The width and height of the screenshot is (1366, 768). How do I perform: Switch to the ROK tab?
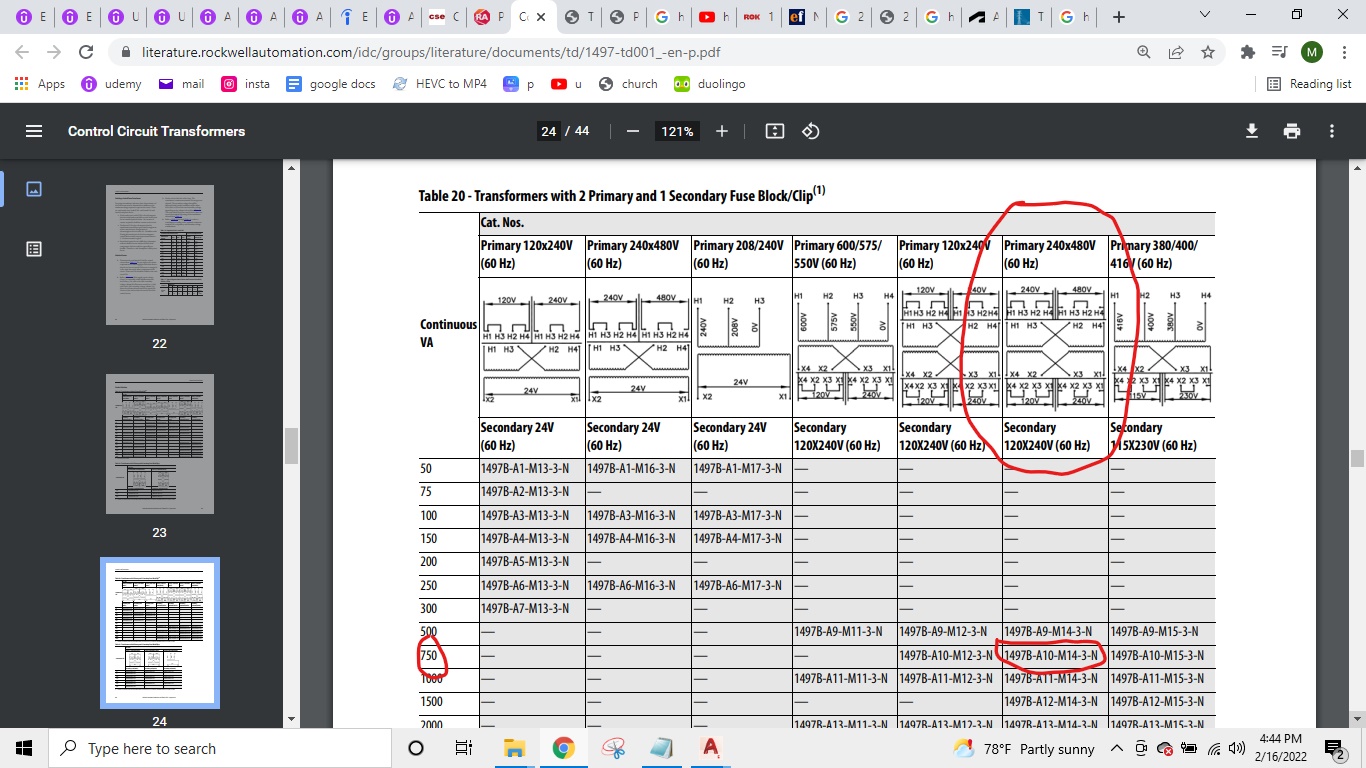pyautogui.click(x=759, y=17)
